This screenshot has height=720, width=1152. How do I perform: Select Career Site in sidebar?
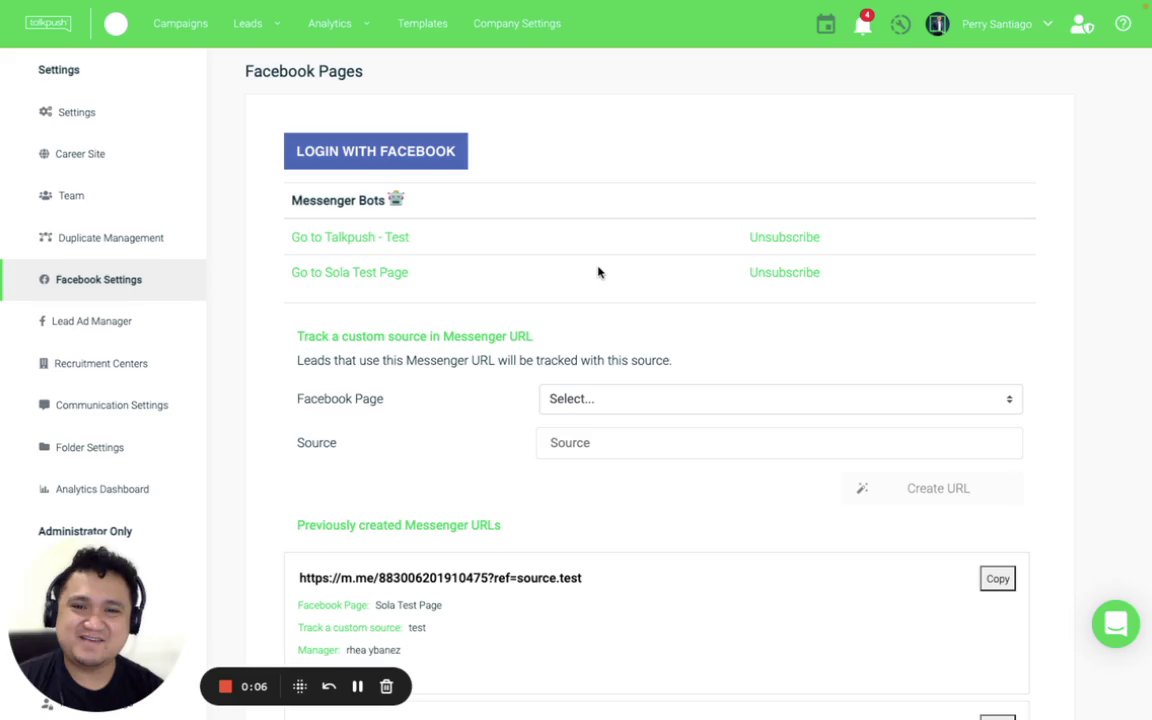(x=80, y=154)
